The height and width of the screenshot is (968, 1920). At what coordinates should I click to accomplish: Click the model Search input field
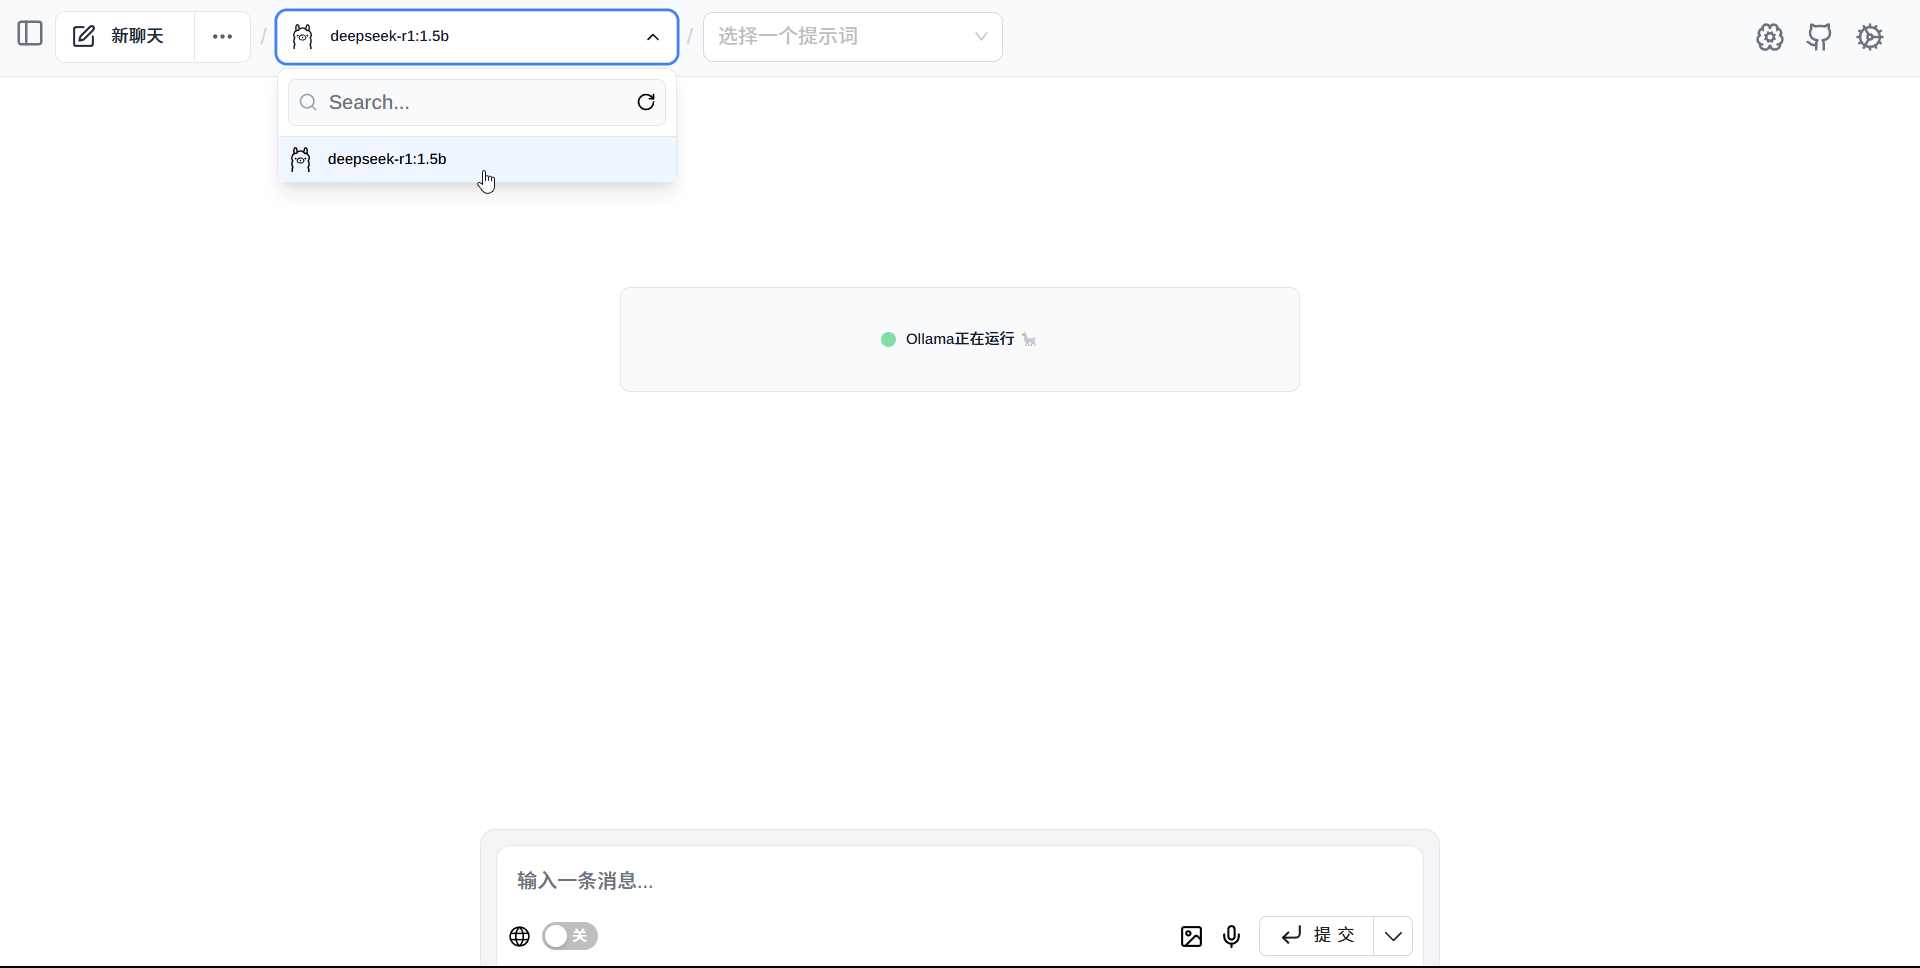click(477, 102)
